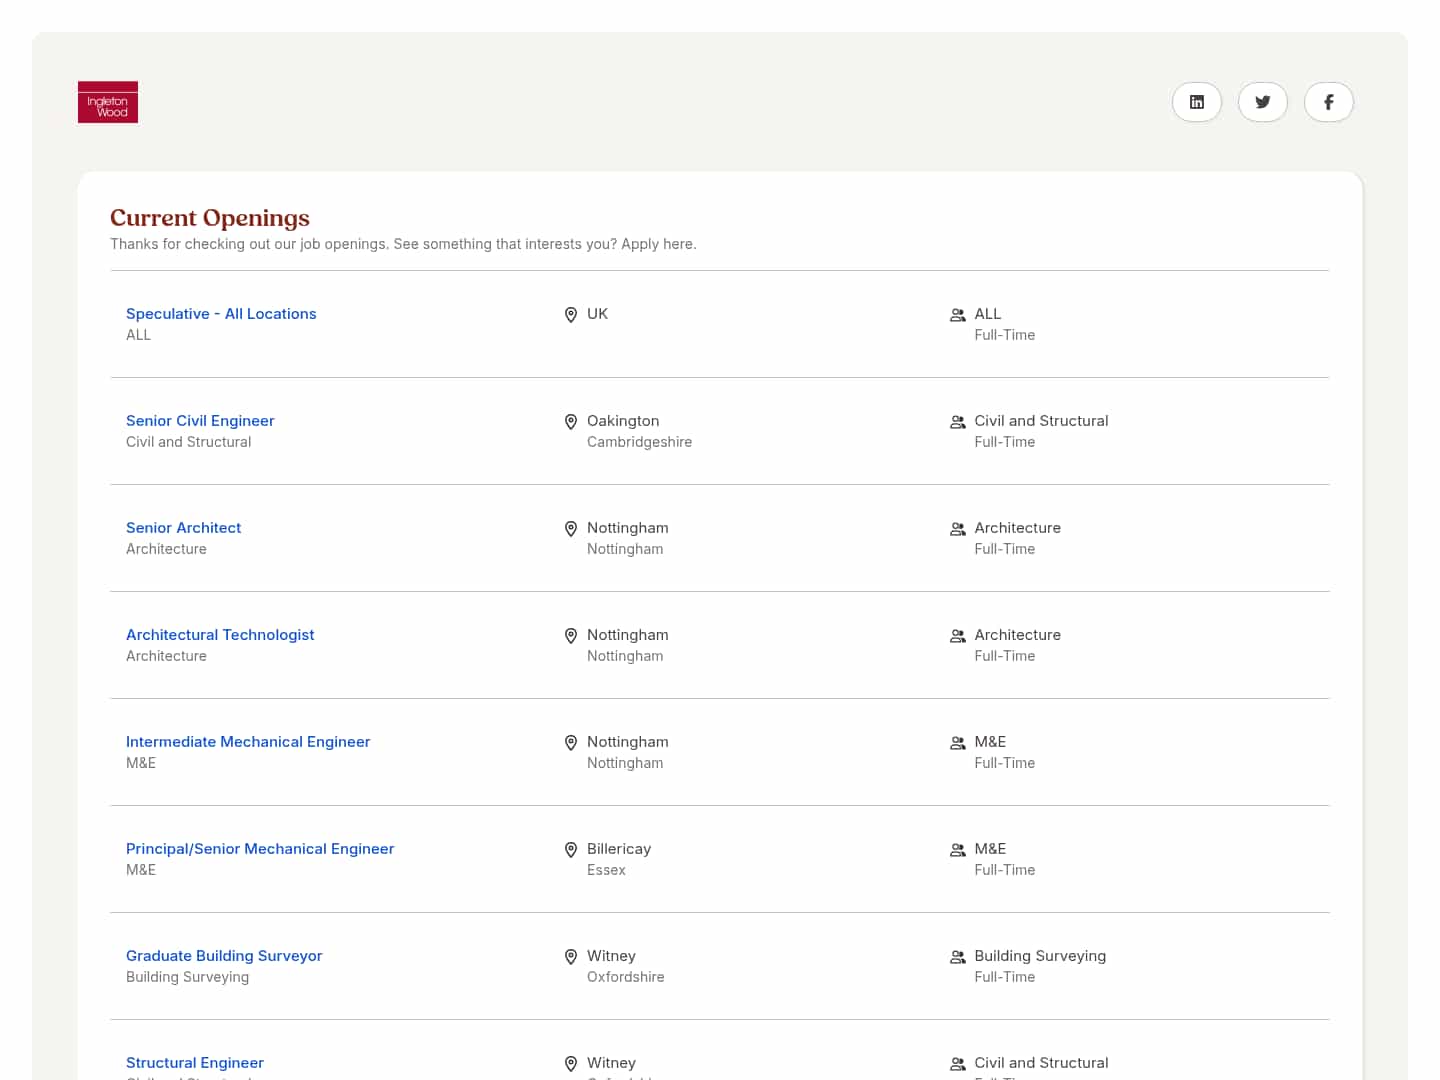Click the Current Openings heading
This screenshot has width=1440, height=1080.
(x=210, y=218)
